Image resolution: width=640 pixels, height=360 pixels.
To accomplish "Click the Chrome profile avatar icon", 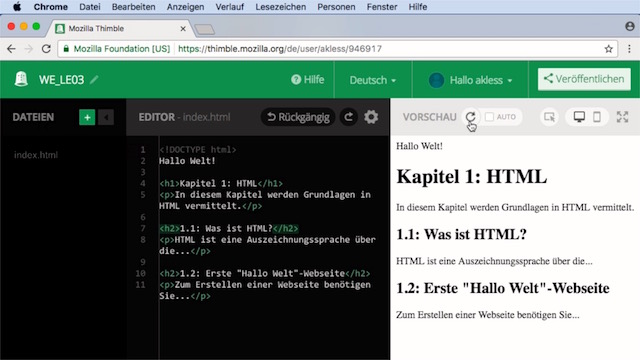I will tap(630, 27).
